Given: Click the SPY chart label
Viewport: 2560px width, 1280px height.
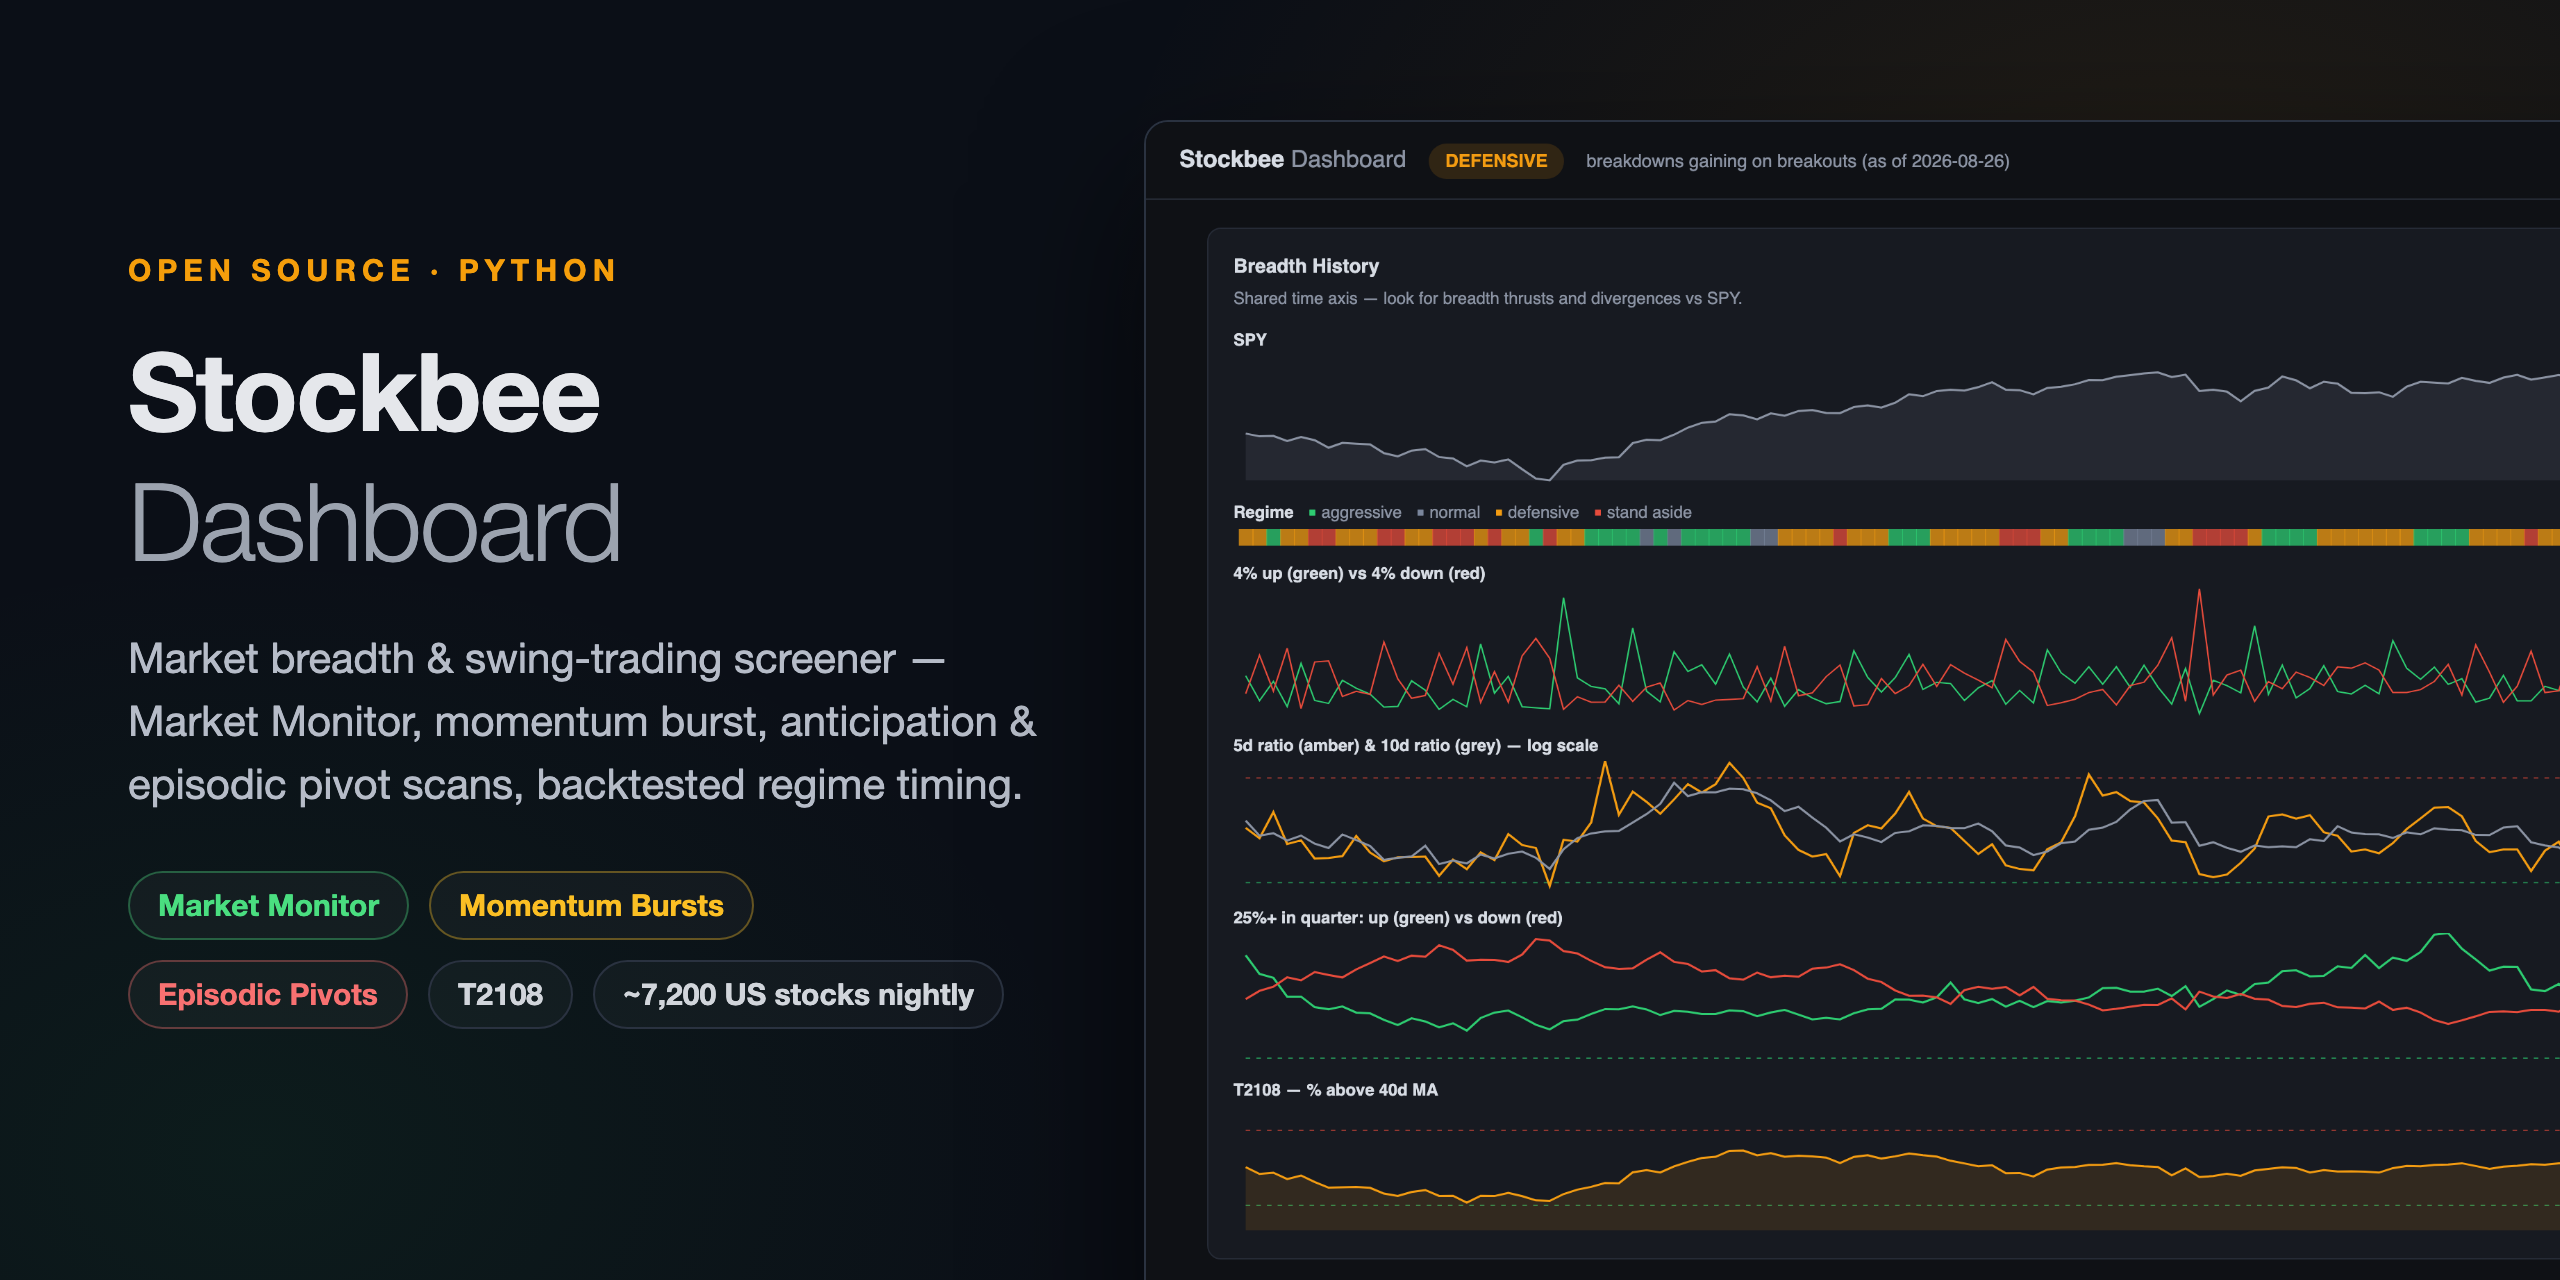Looking at the screenshot, I should [1250, 340].
